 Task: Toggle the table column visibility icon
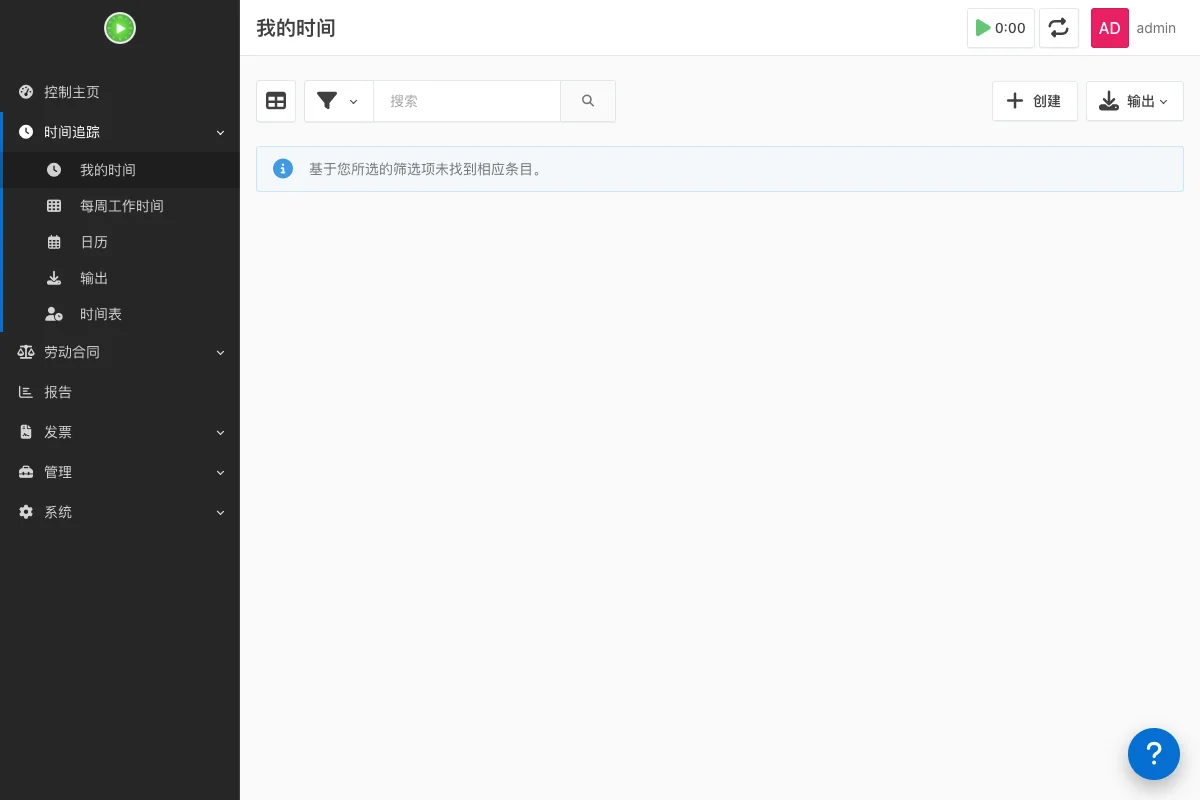tap(276, 101)
